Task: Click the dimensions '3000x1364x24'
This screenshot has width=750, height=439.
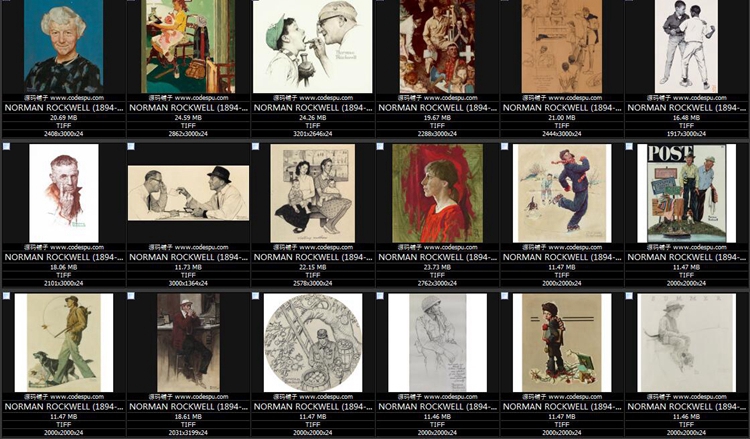Action: pos(188,284)
